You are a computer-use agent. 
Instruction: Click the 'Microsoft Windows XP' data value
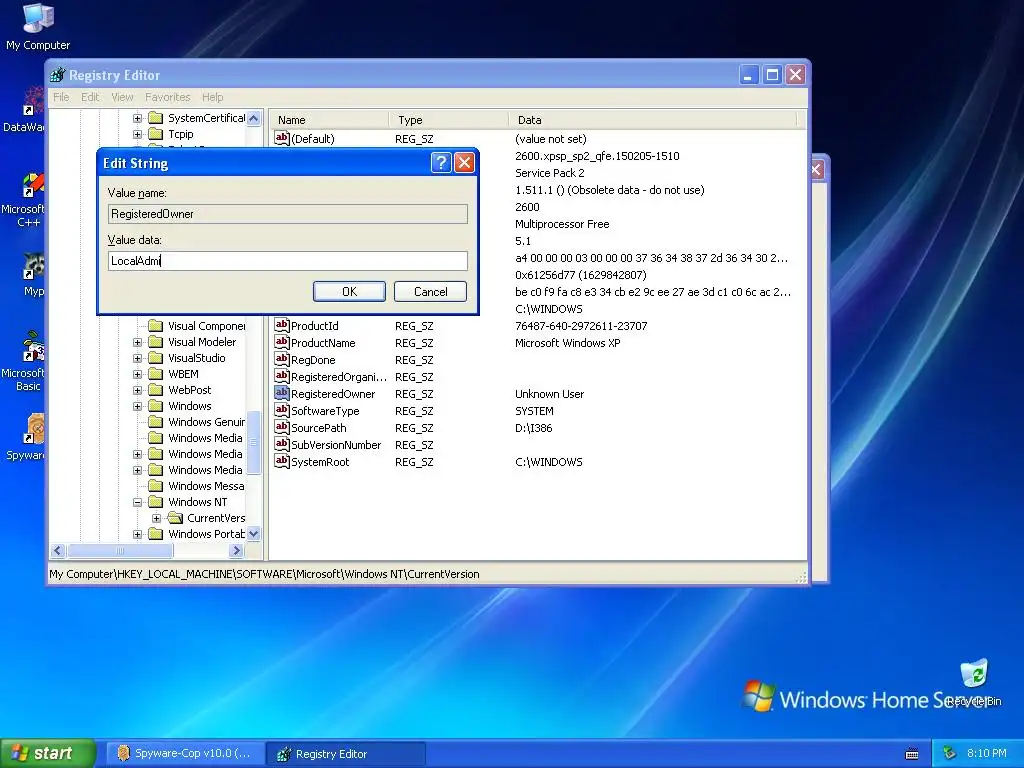click(568, 343)
